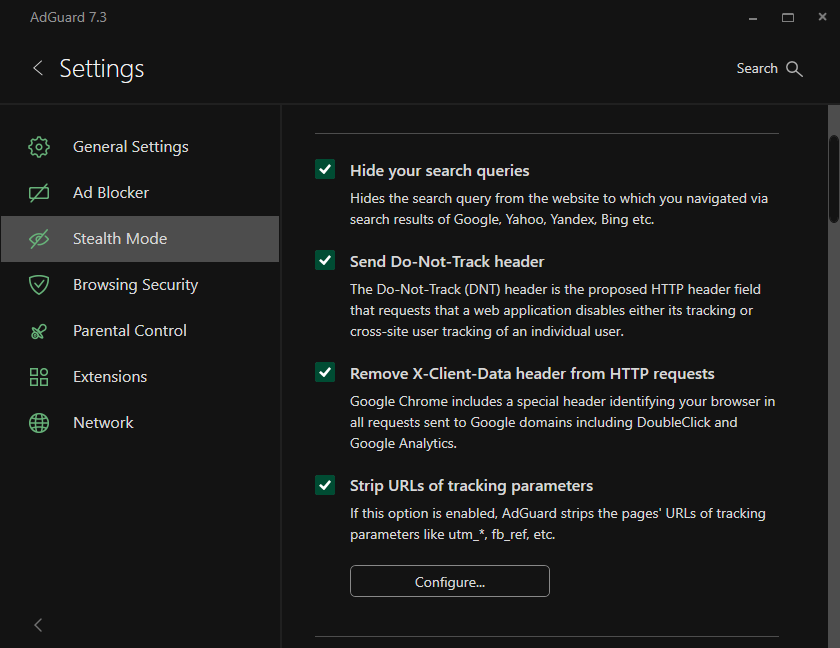Click the Network globe icon

point(39,423)
